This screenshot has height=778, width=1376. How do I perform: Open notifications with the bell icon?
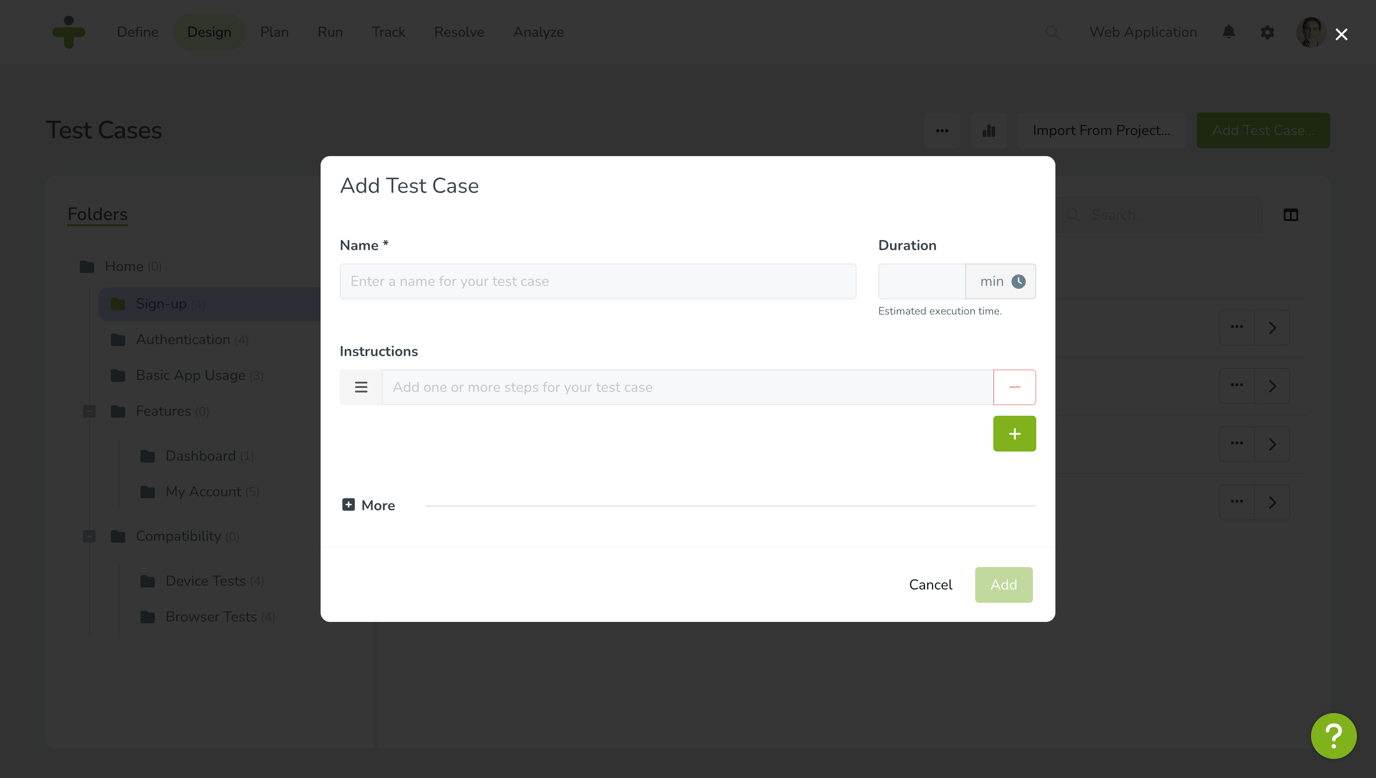point(1228,32)
